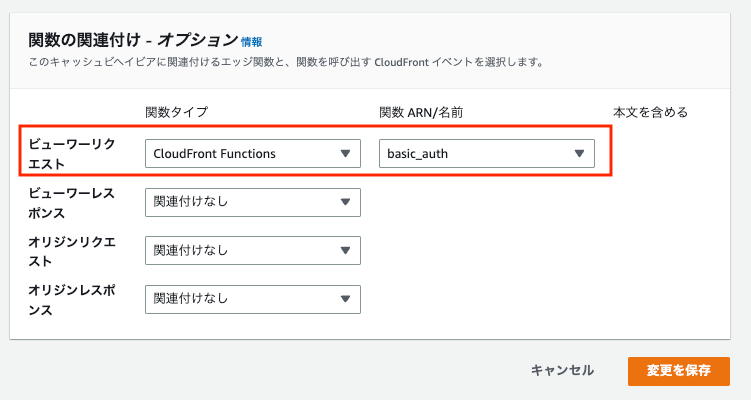Viewport: 751px width, 400px height.
Task: Expand the オリジンリクエスト function type dropdown
Action: tap(253, 251)
